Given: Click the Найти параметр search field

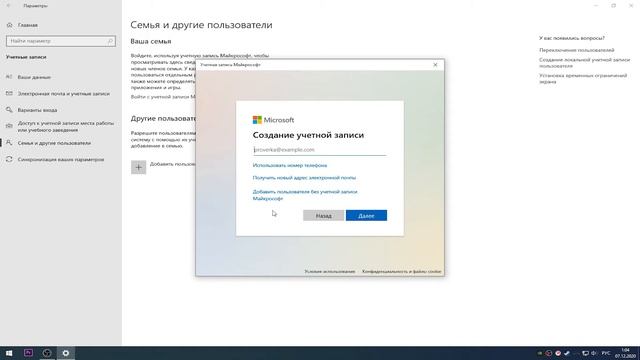Looking at the screenshot, I should [x=61, y=41].
